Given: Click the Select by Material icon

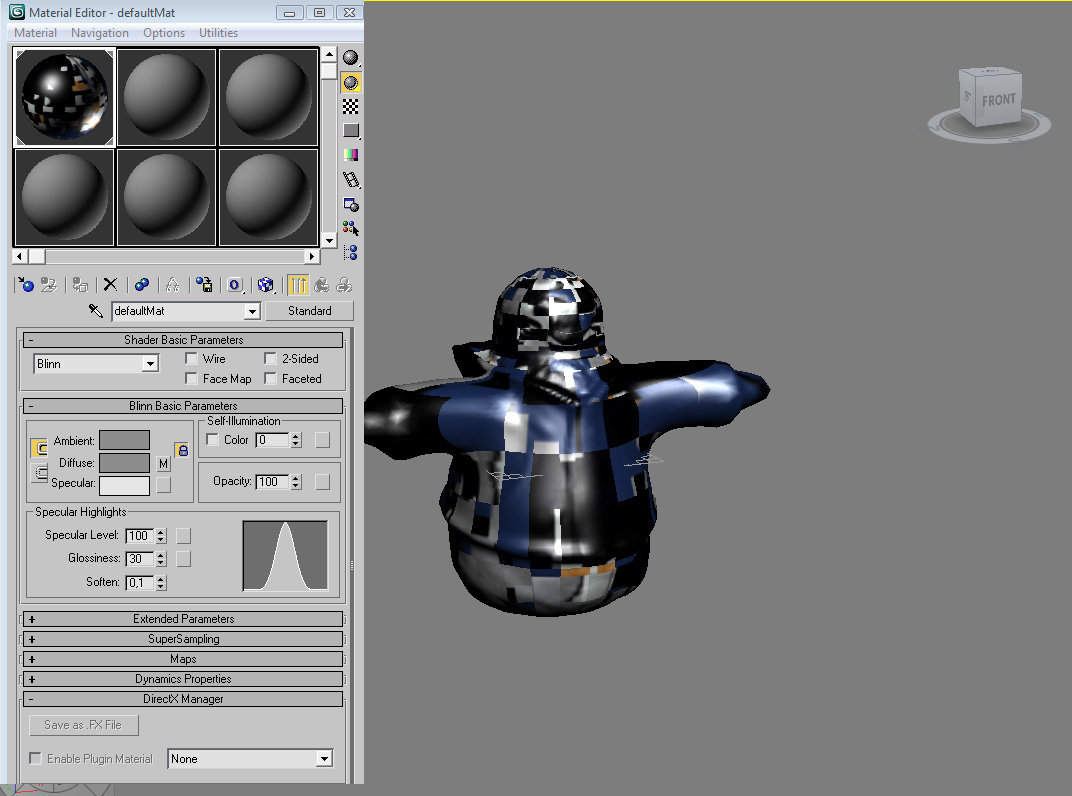Looking at the screenshot, I should (350, 228).
